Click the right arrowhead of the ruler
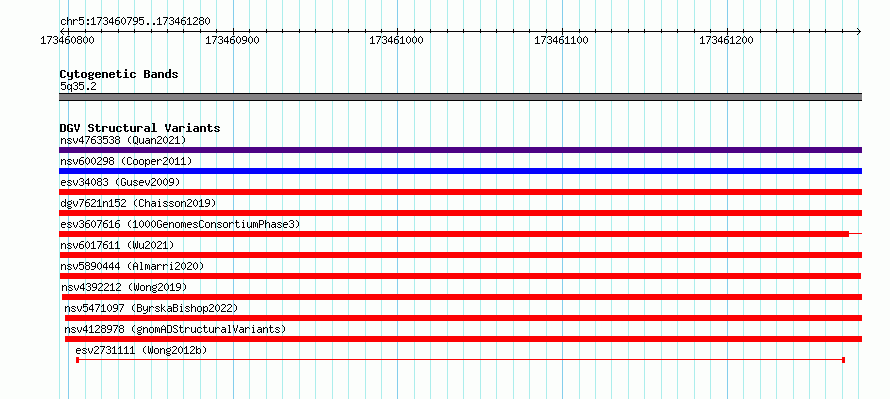890x399 pixels. tap(859, 31)
